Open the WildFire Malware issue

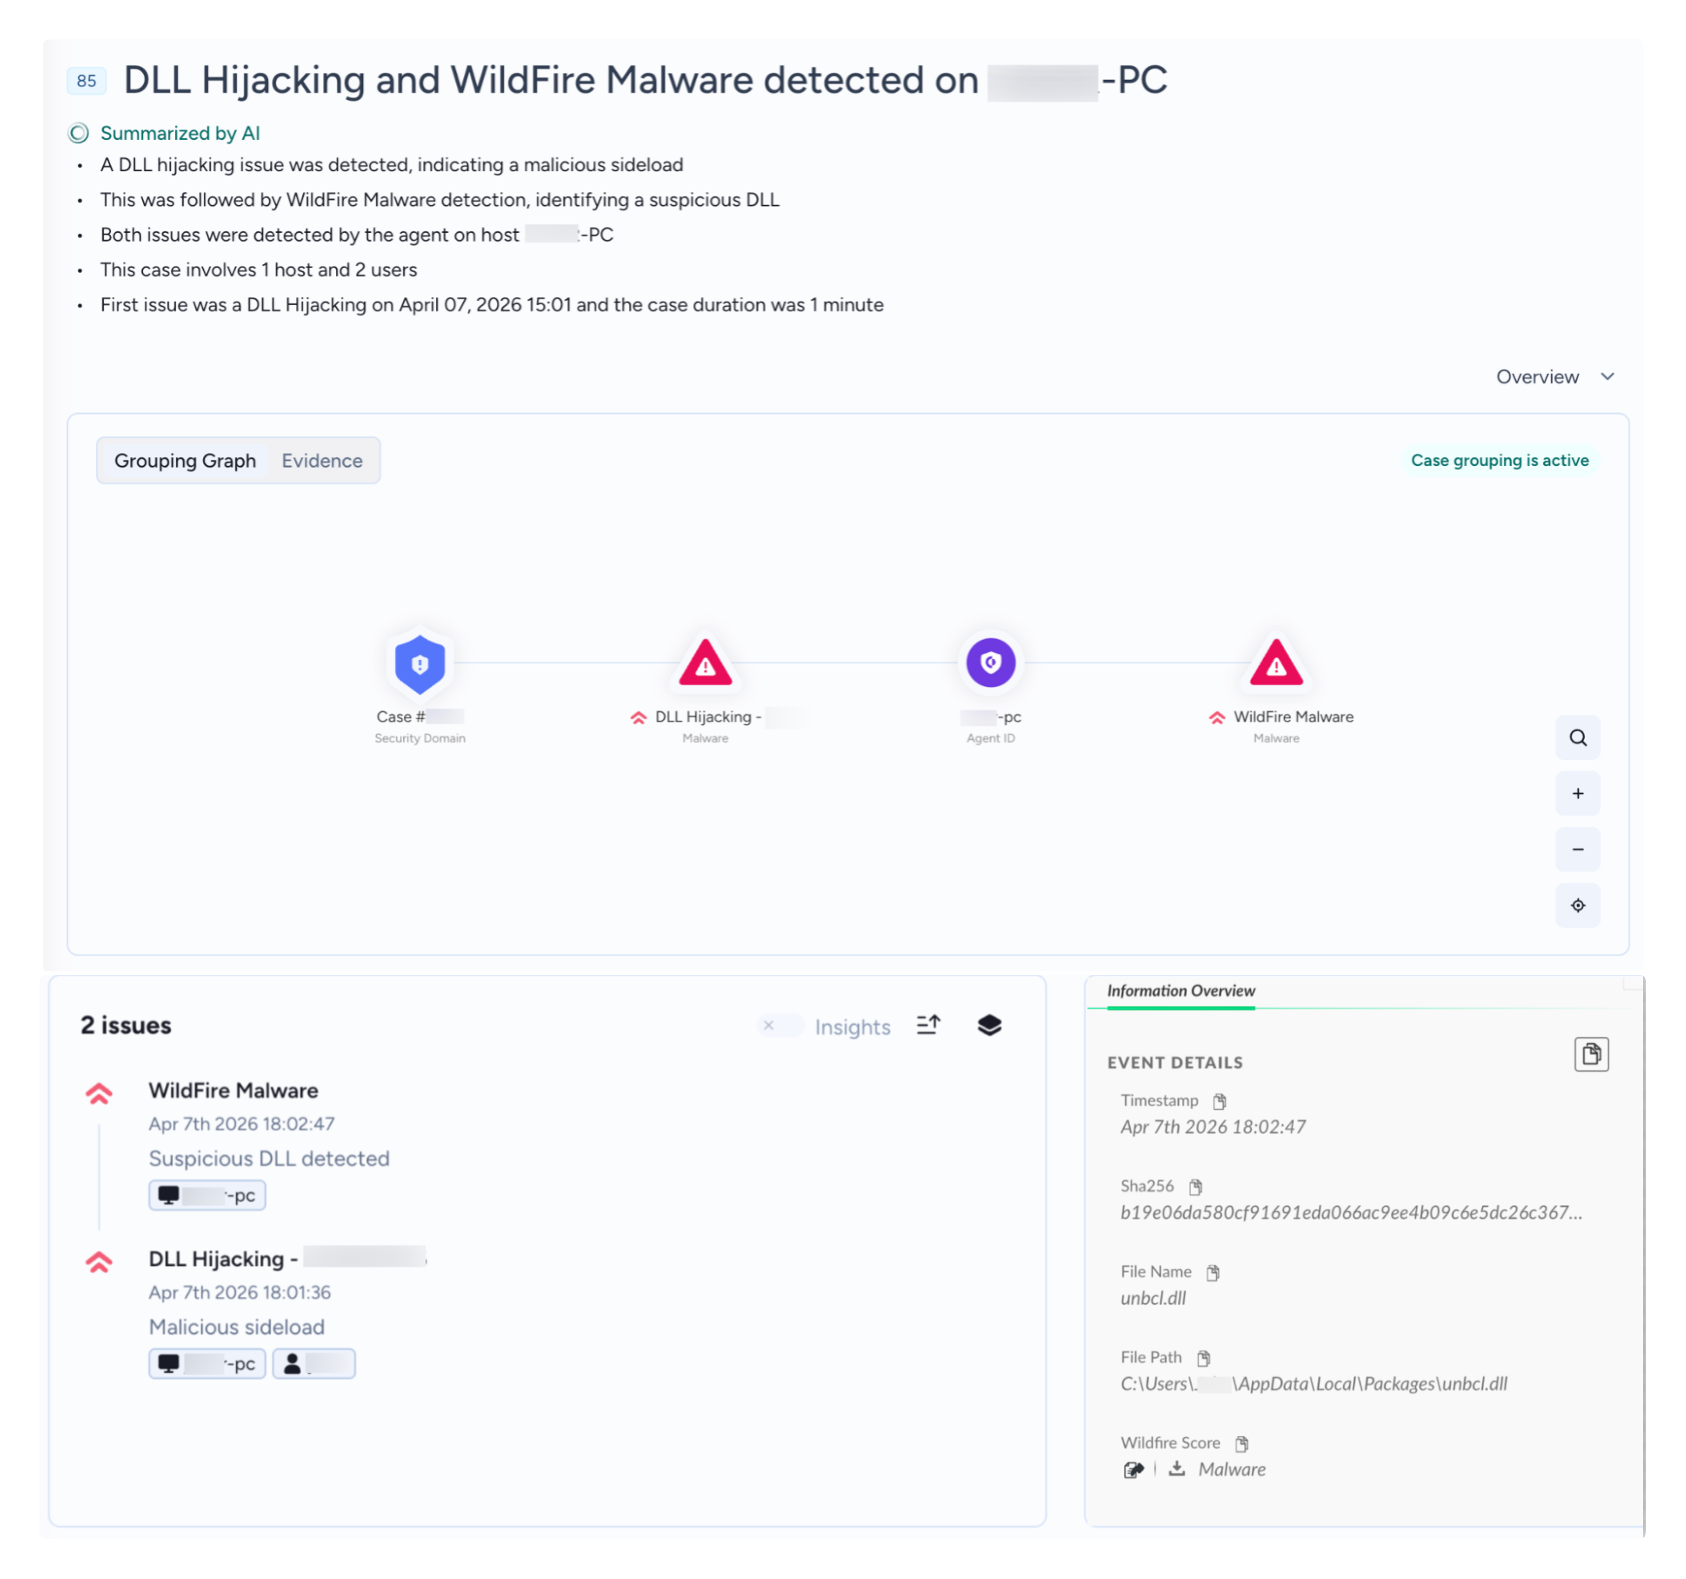coord(233,1091)
